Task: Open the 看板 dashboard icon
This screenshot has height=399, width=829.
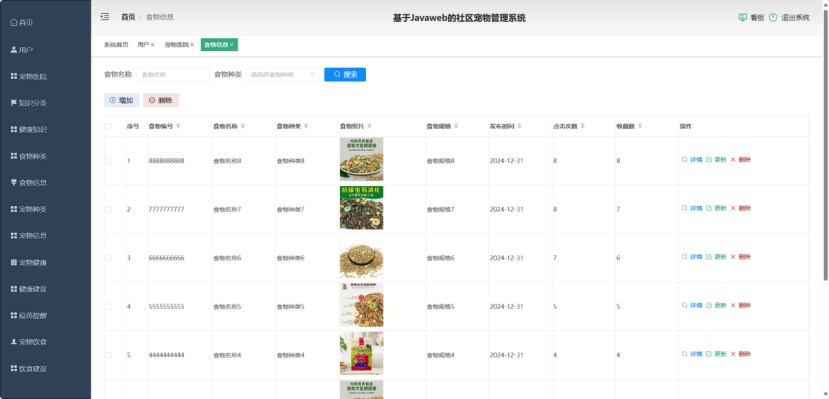Action: point(742,17)
